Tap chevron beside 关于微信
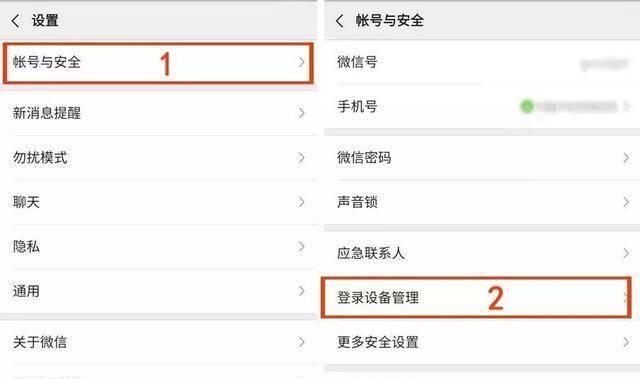The width and height of the screenshot is (640, 379). [x=301, y=342]
